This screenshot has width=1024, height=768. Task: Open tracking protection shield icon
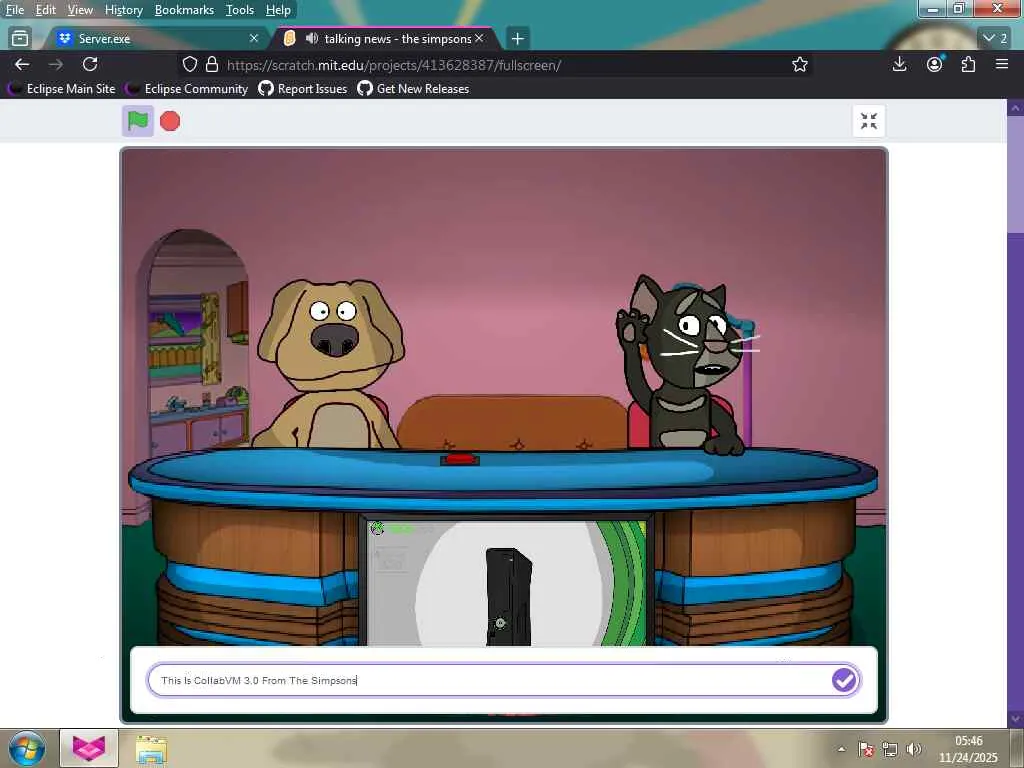point(189,64)
